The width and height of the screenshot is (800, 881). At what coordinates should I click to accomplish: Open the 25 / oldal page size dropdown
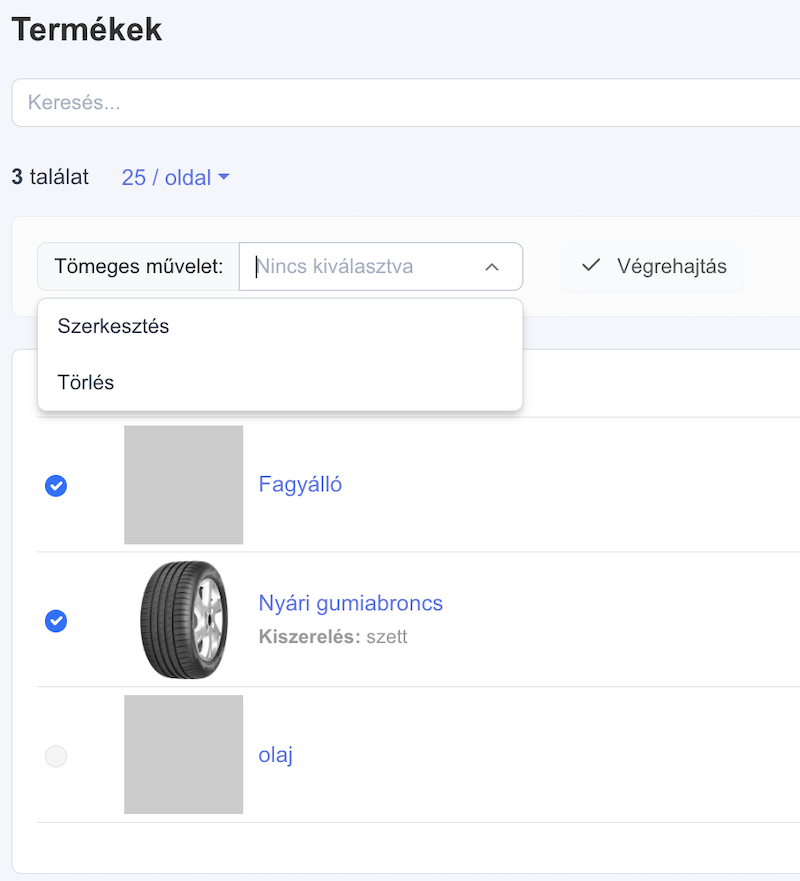[x=175, y=178]
